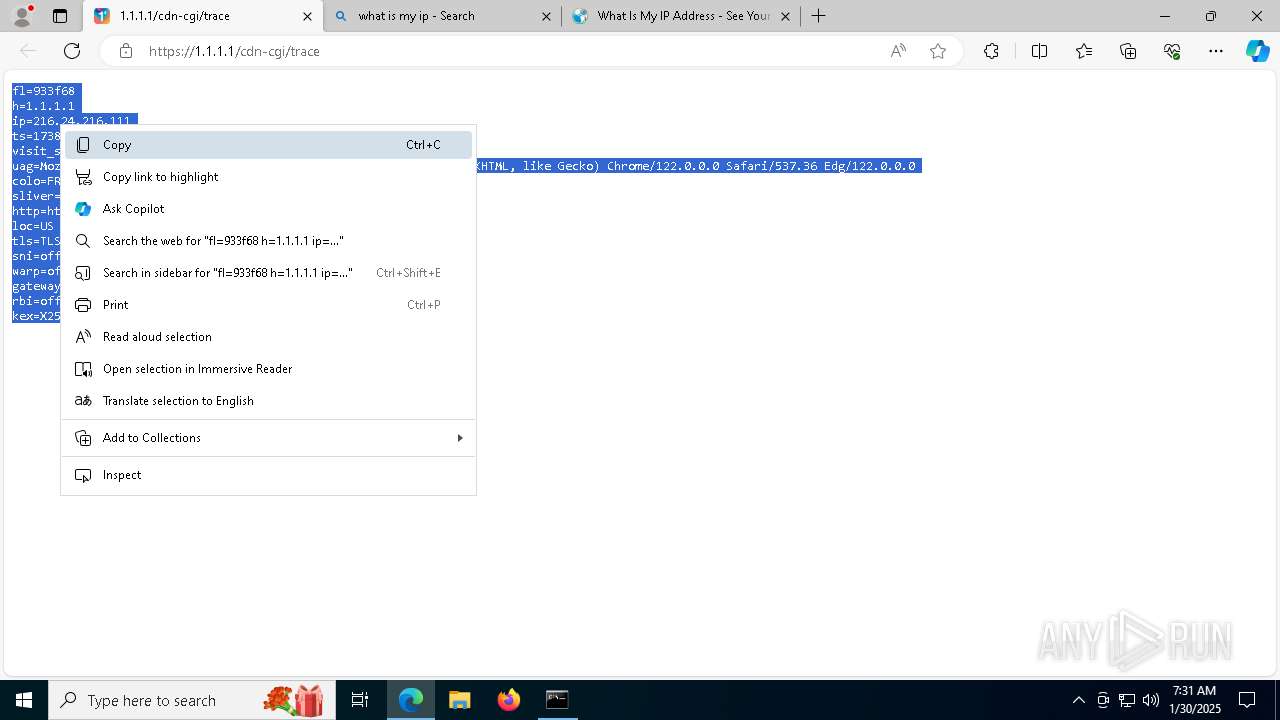The width and height of the screenshot is (1280, 720).
Task: Click the Windows Start button
Action: 24,700
